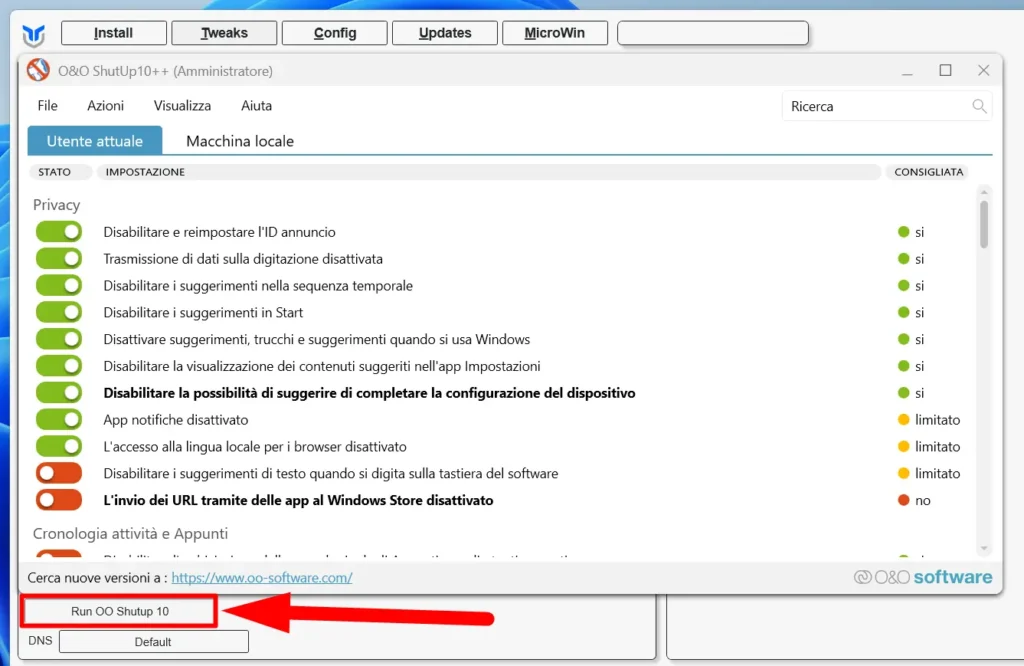This screenshot has width=1024, height=666.
Task: Open the MicroWin tab in WinUtil
Action: [x=555, y=33]
